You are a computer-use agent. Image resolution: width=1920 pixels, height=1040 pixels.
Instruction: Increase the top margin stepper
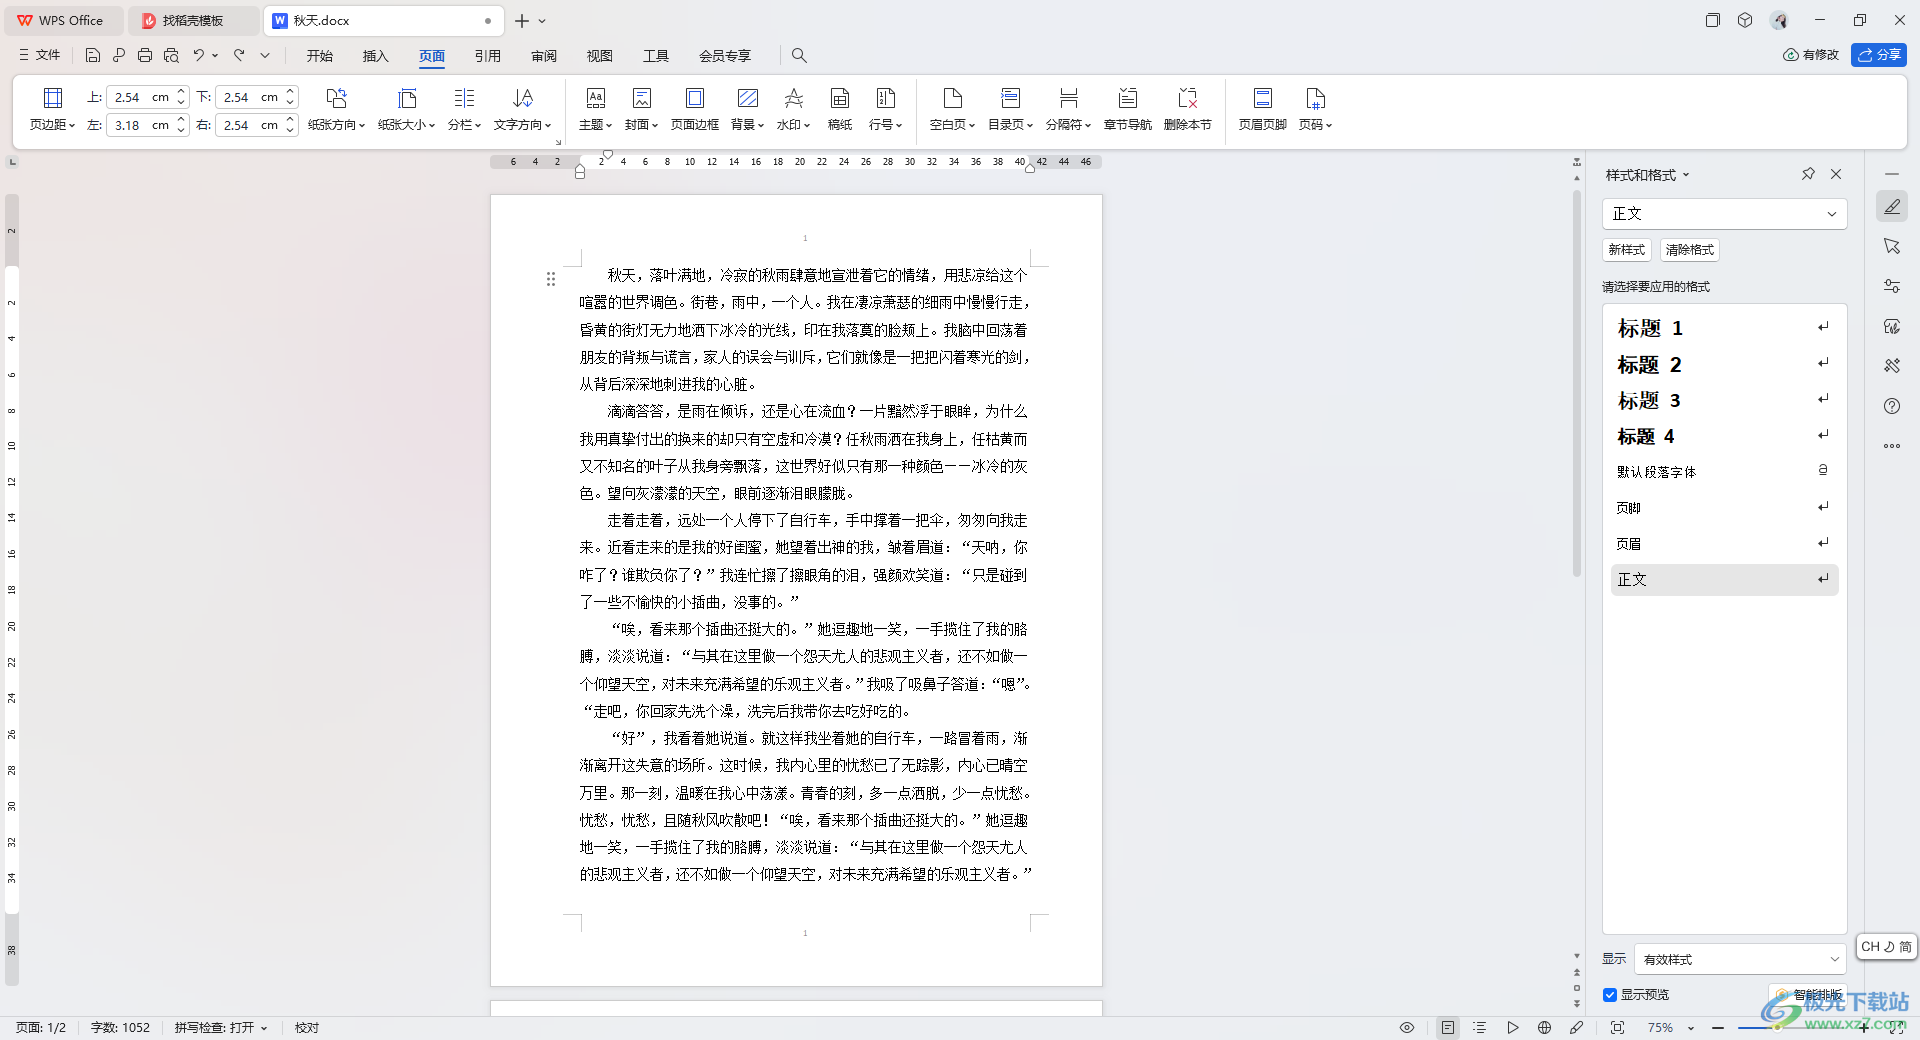click(x=182, y=92)
